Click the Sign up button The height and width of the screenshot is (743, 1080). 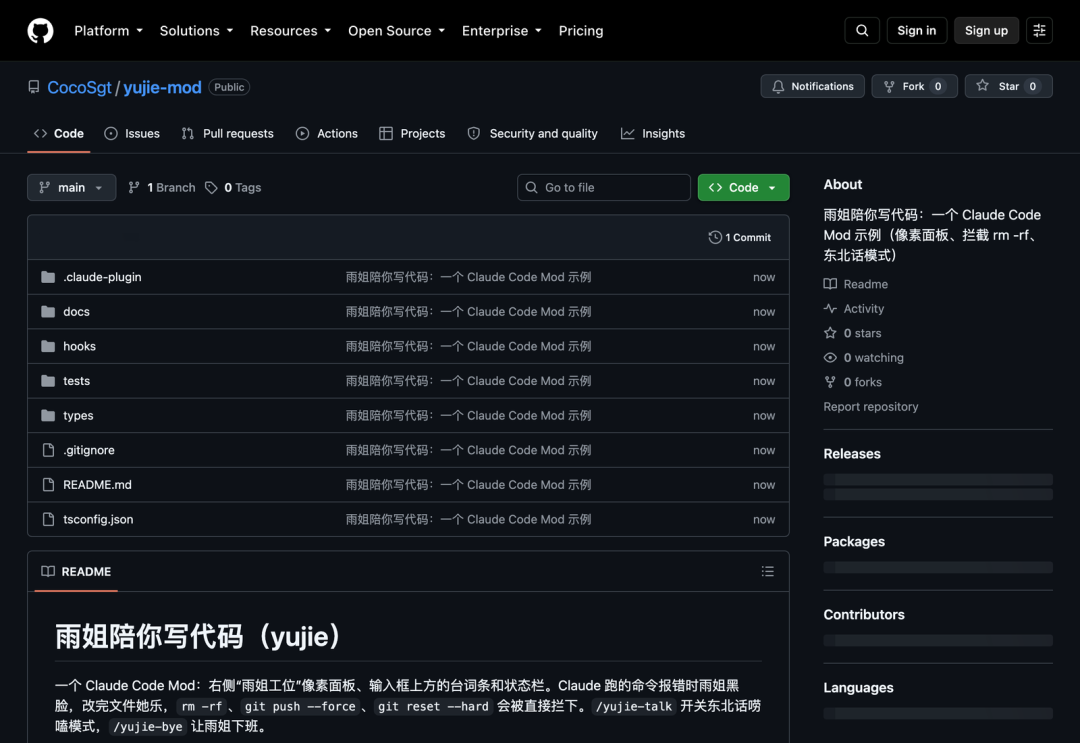(x=986, y=31)
